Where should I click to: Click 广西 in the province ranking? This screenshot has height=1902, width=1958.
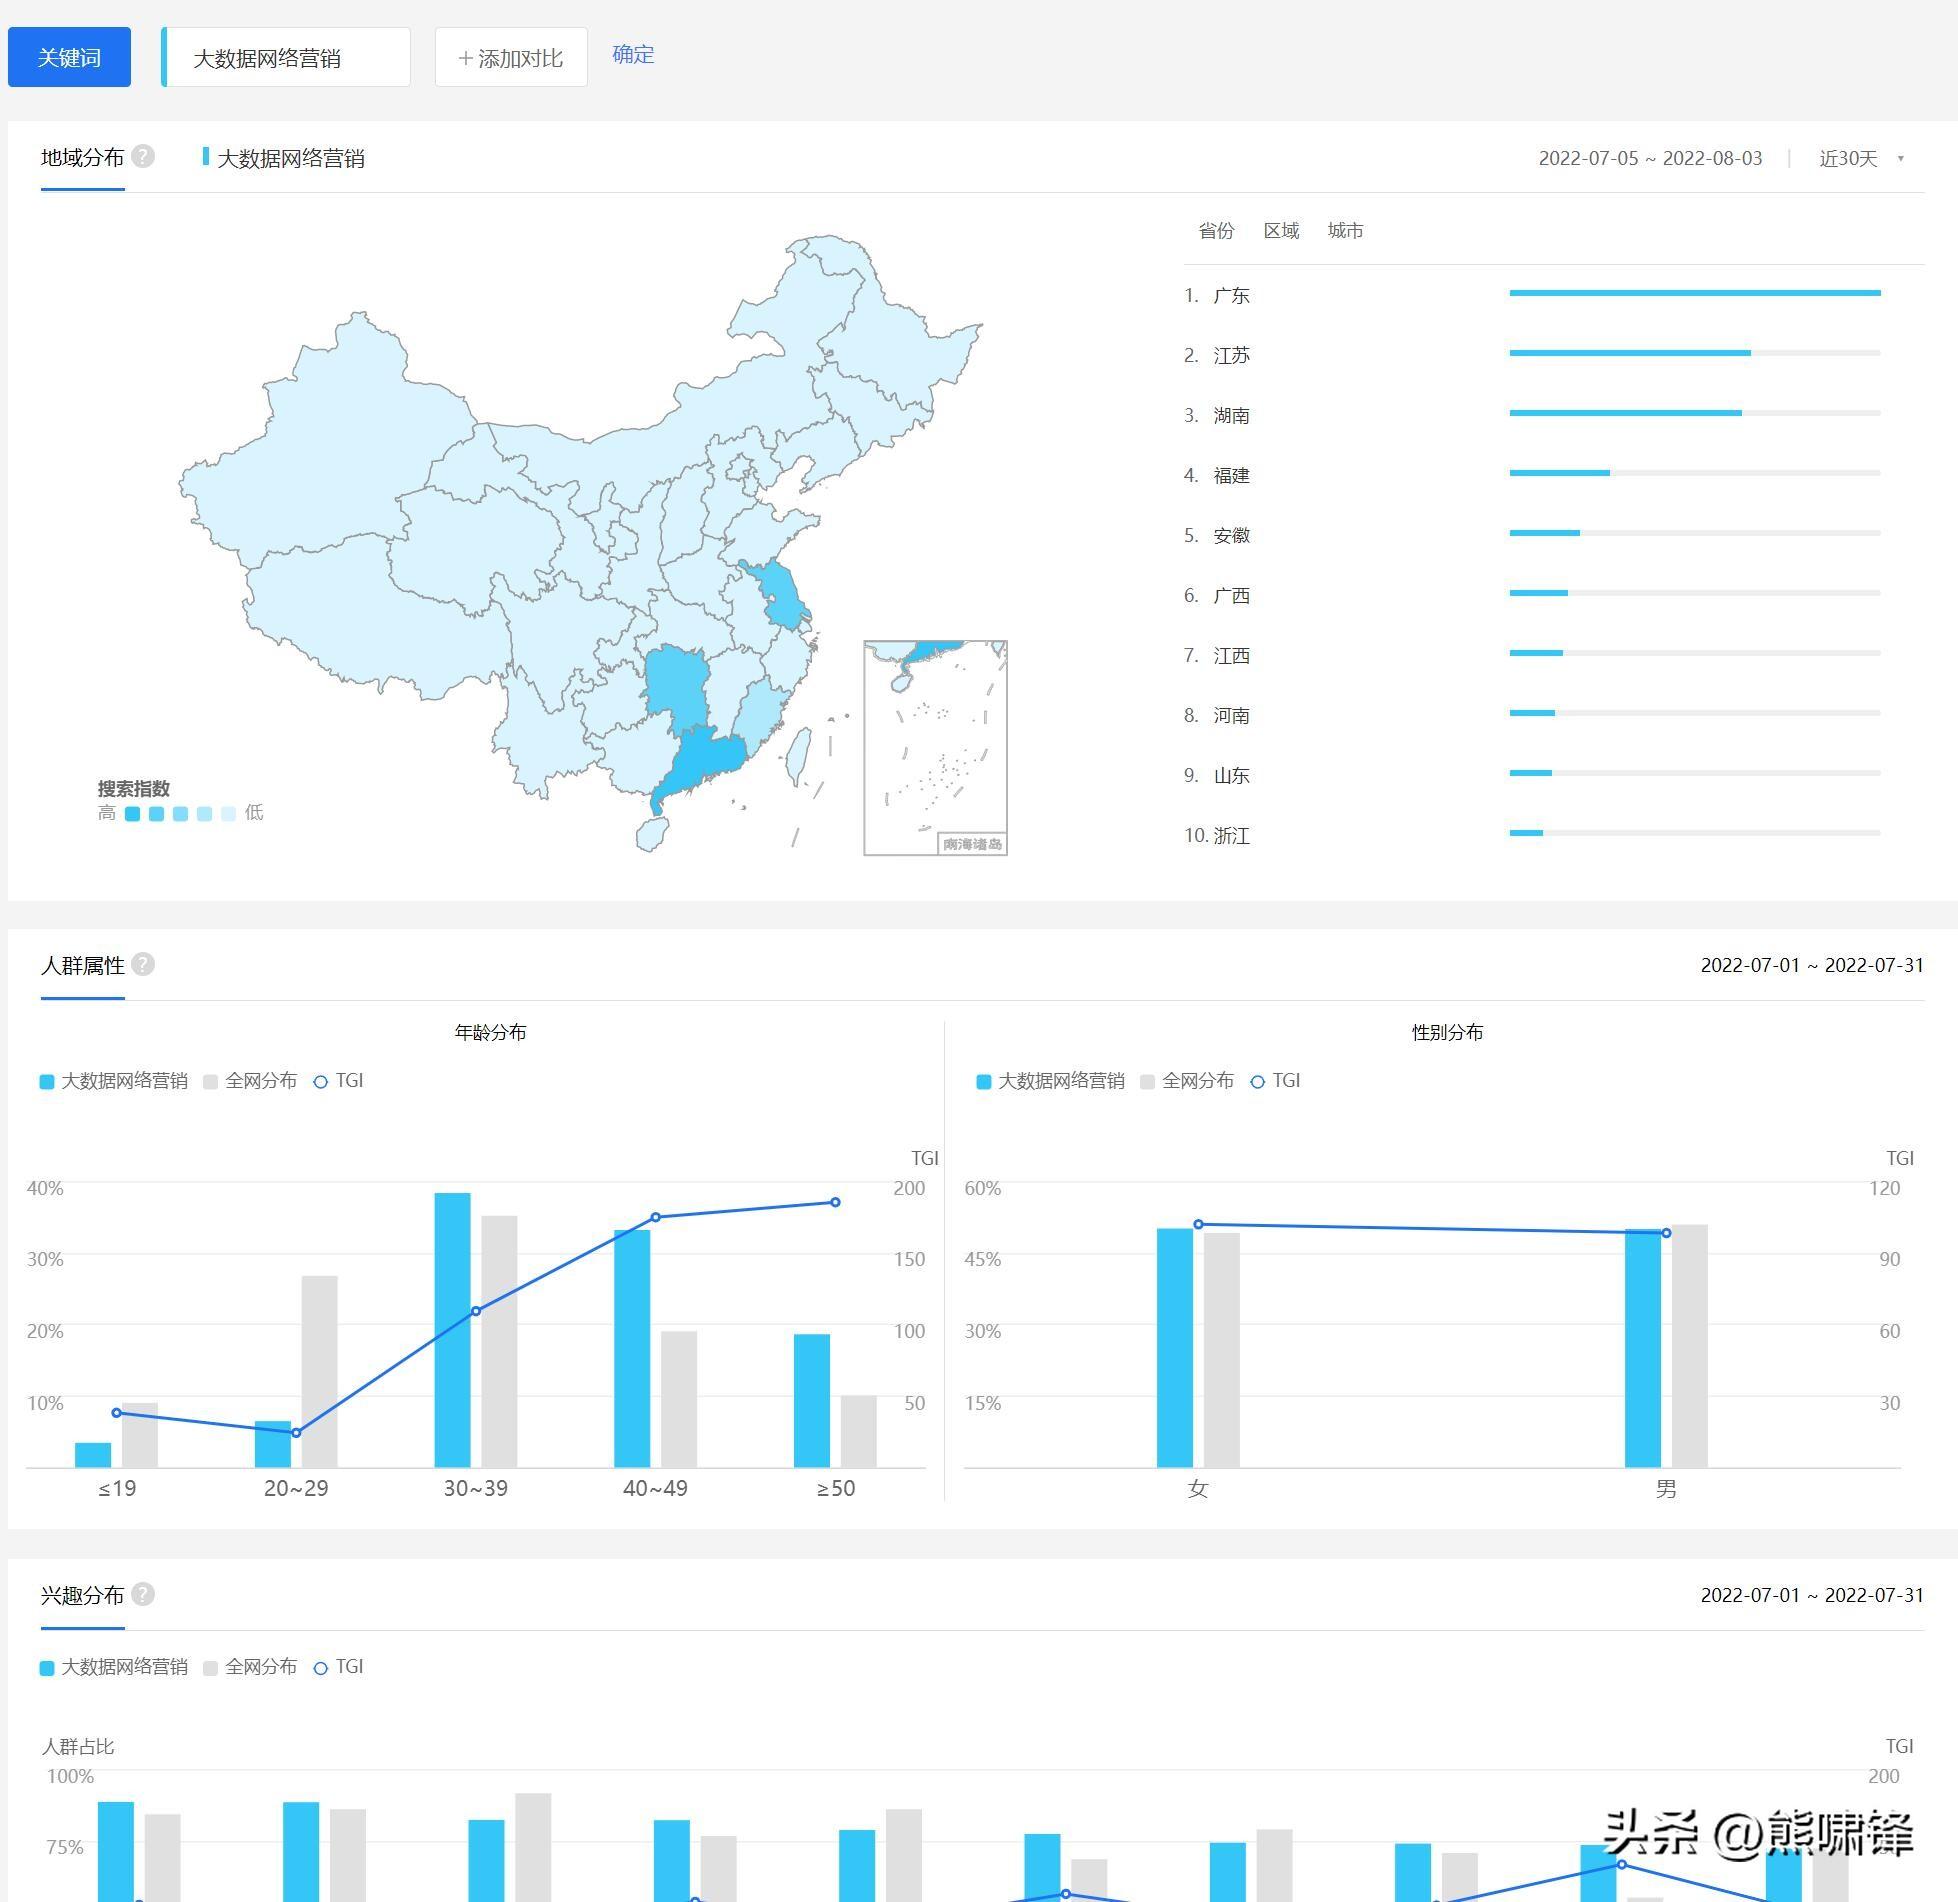[1231, 595]
